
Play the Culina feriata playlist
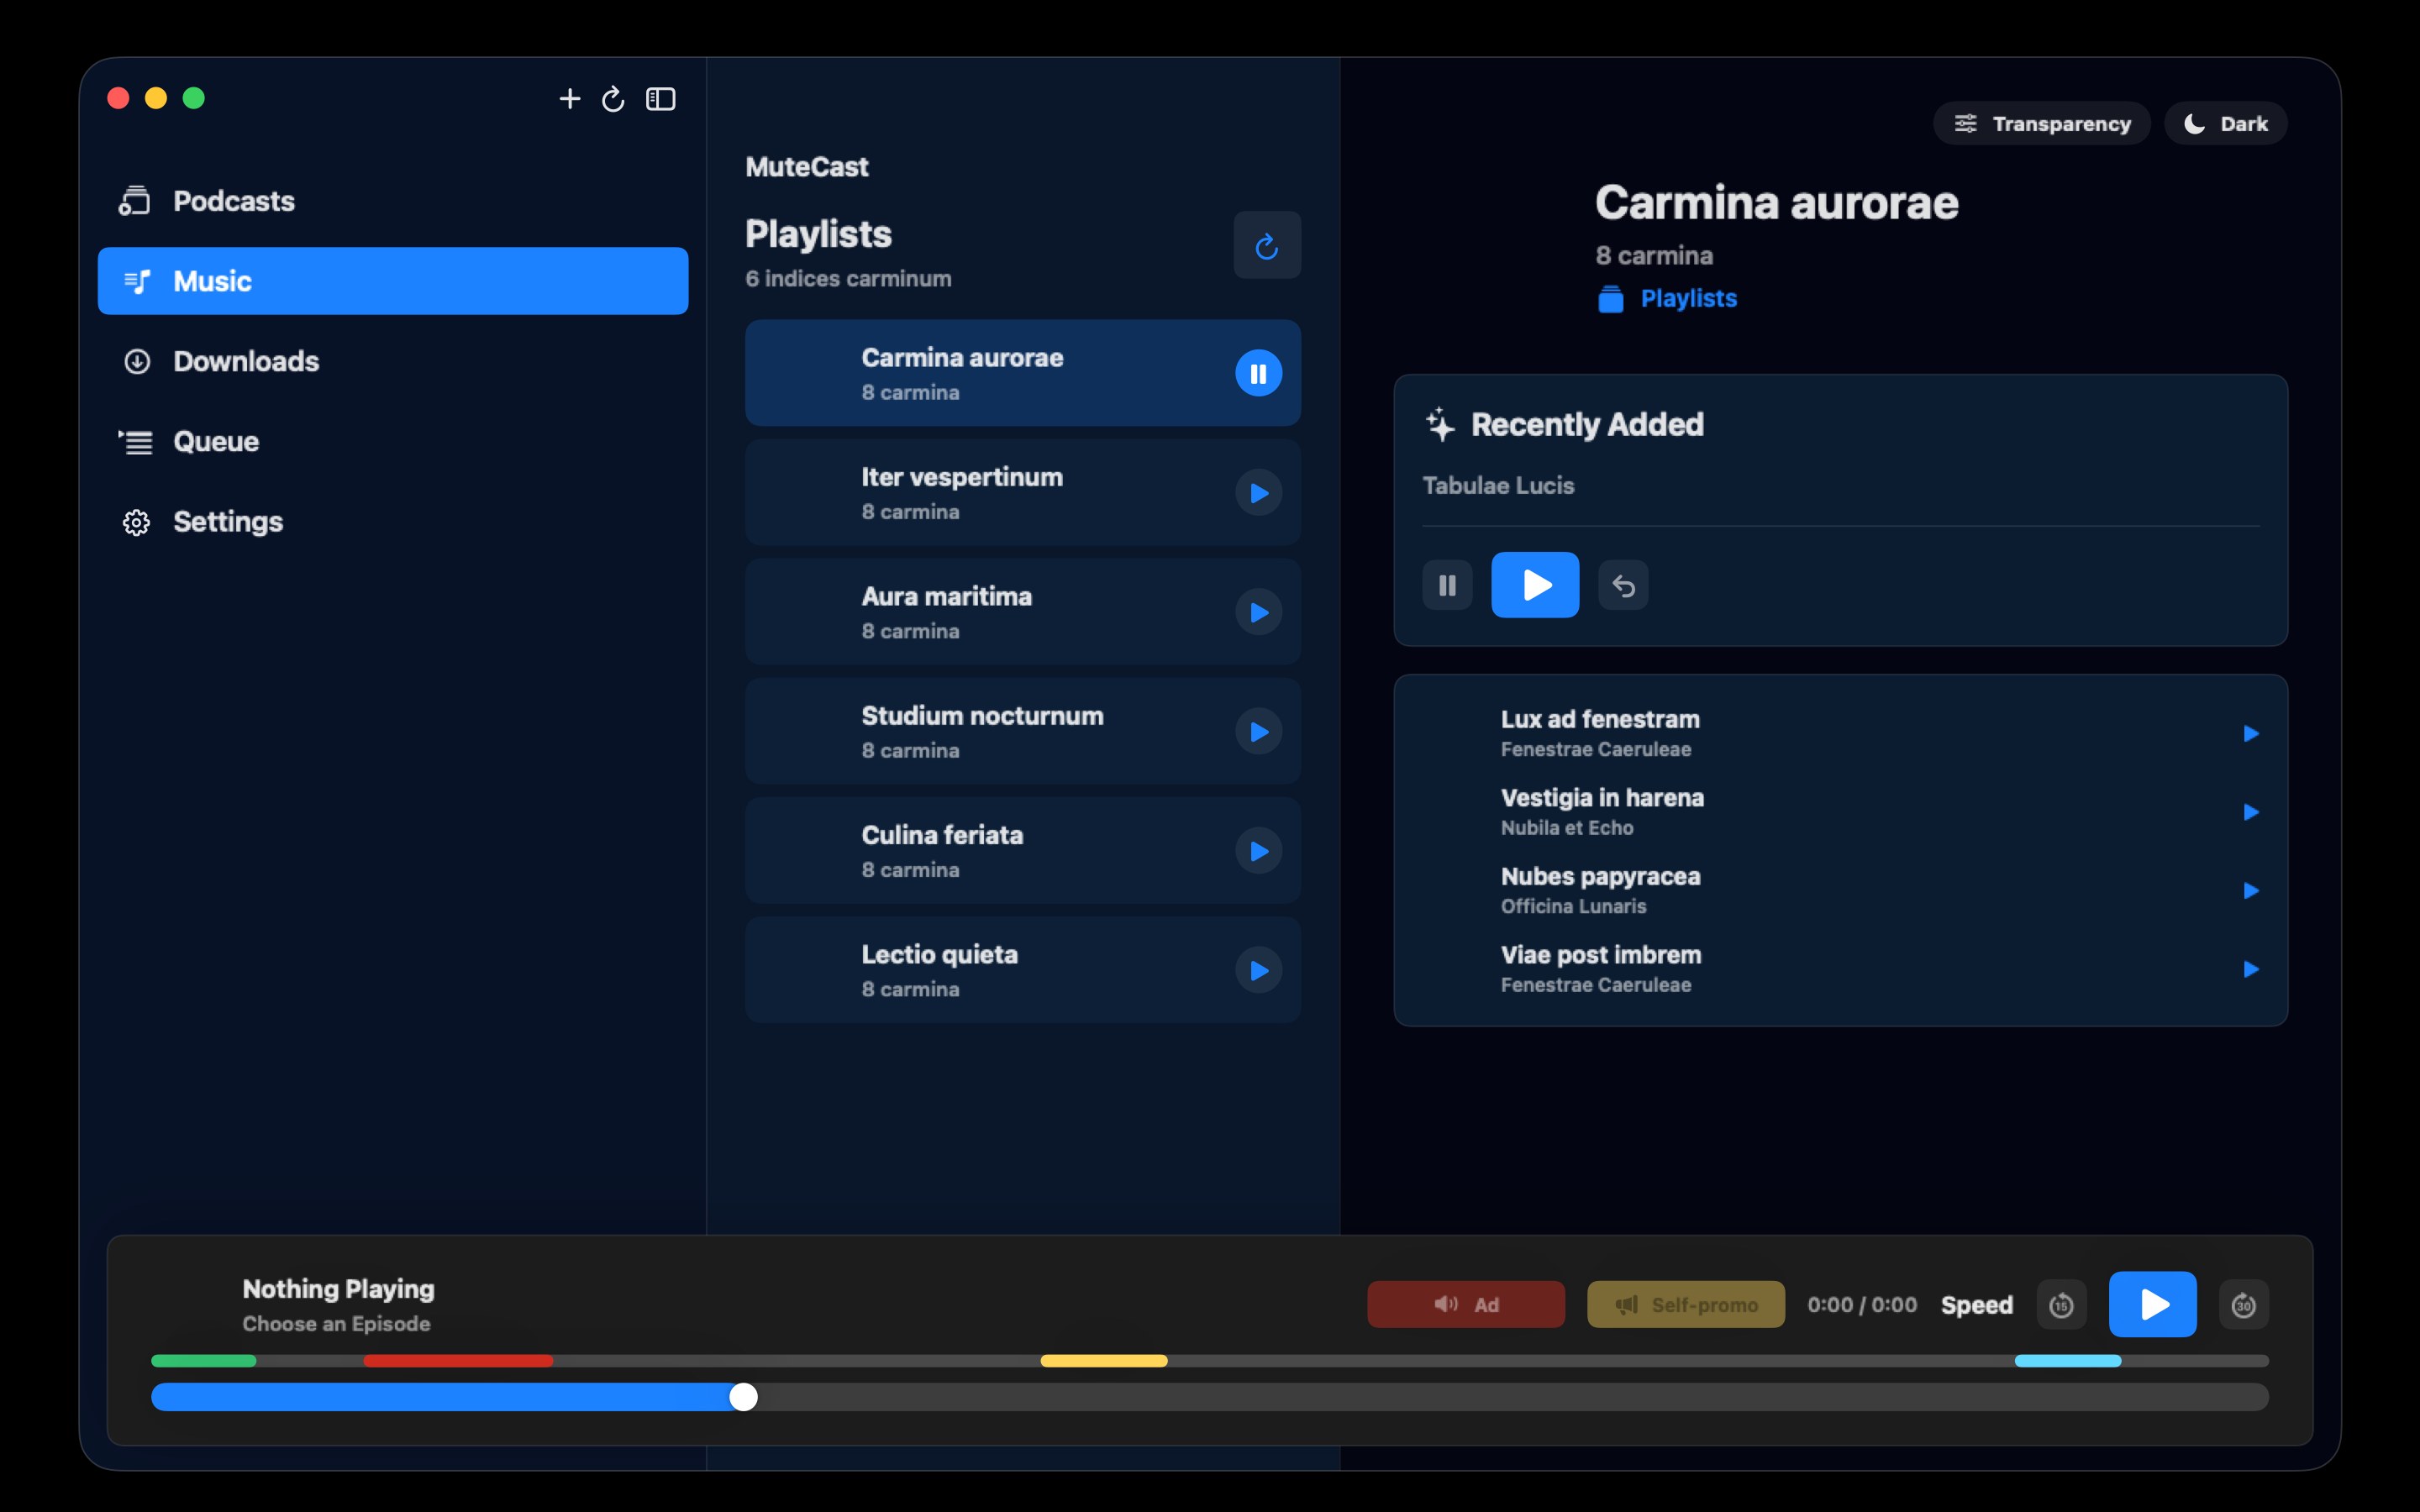[1258, 851]
